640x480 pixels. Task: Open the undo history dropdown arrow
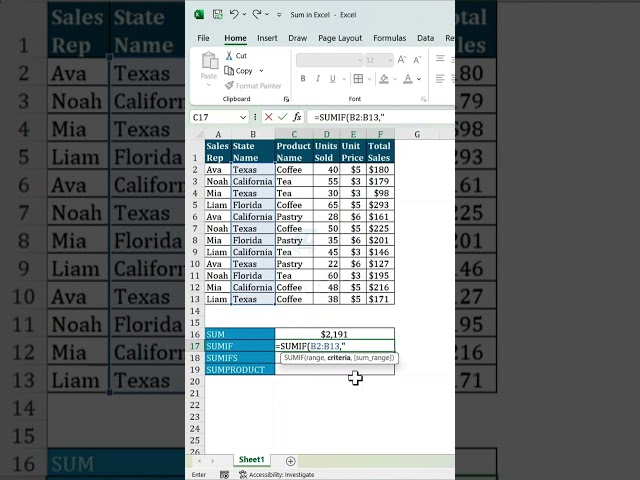click(x=244, y=14)
